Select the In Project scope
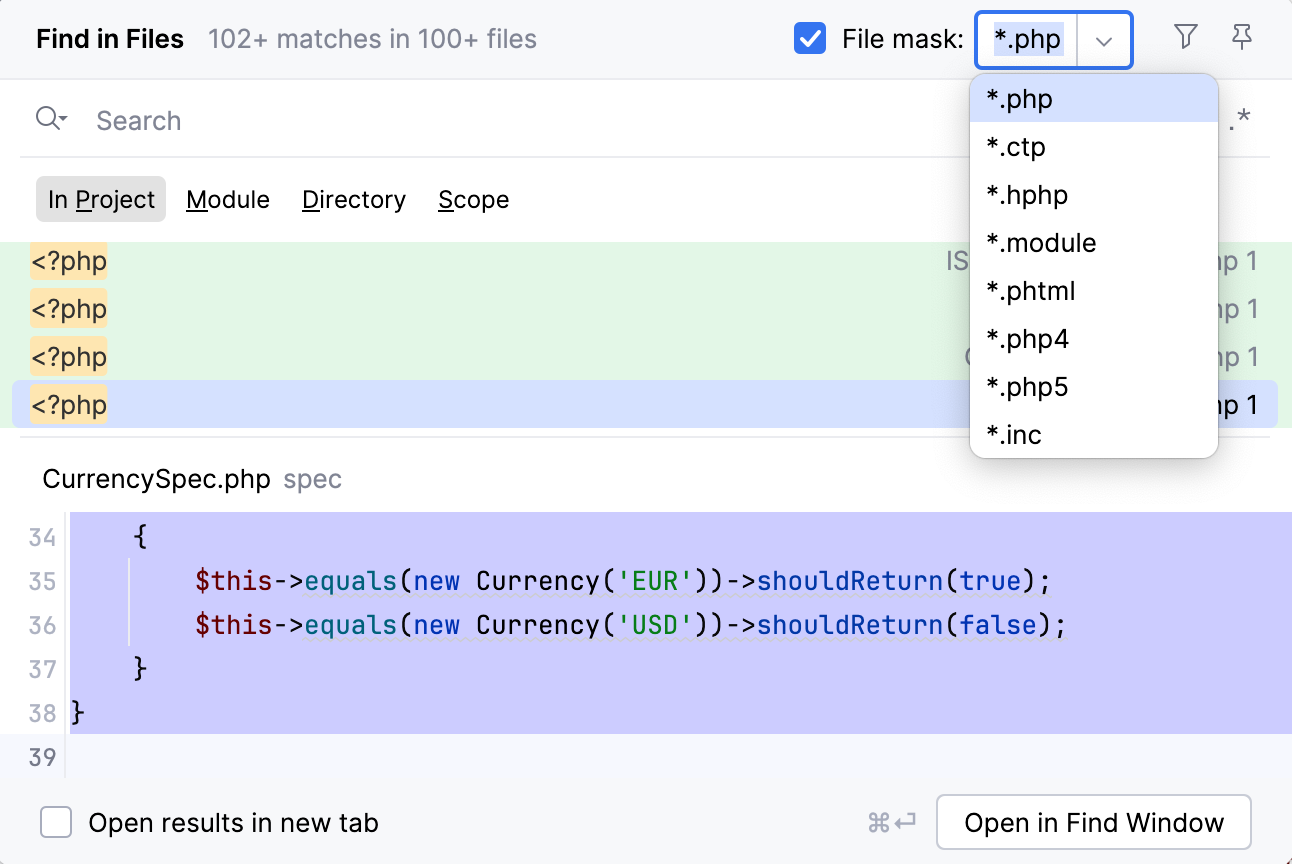The width and height of the screenshot is (1292, 864). tap(100, 199)
